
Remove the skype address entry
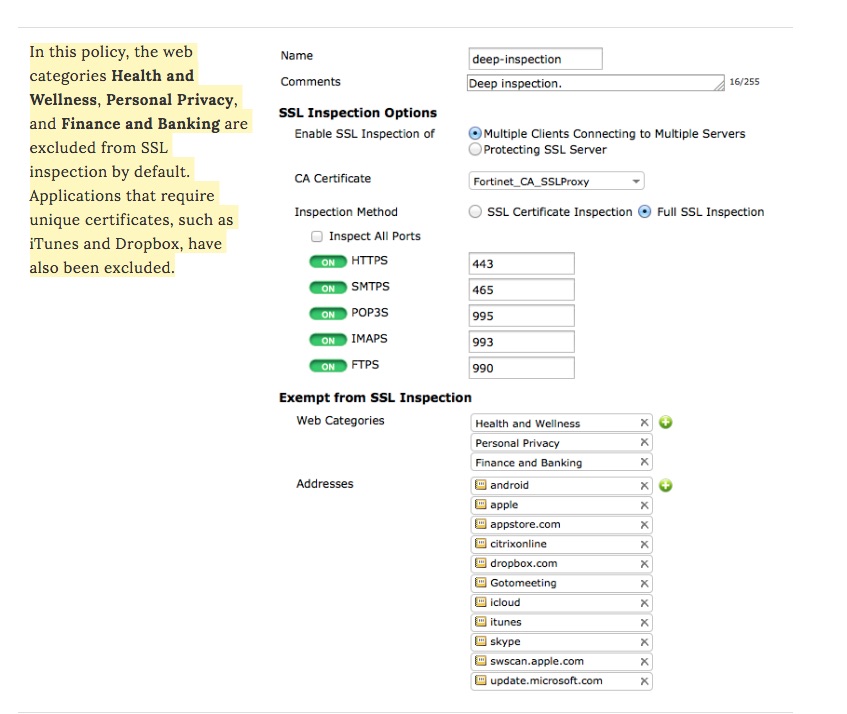click(645, 642)
